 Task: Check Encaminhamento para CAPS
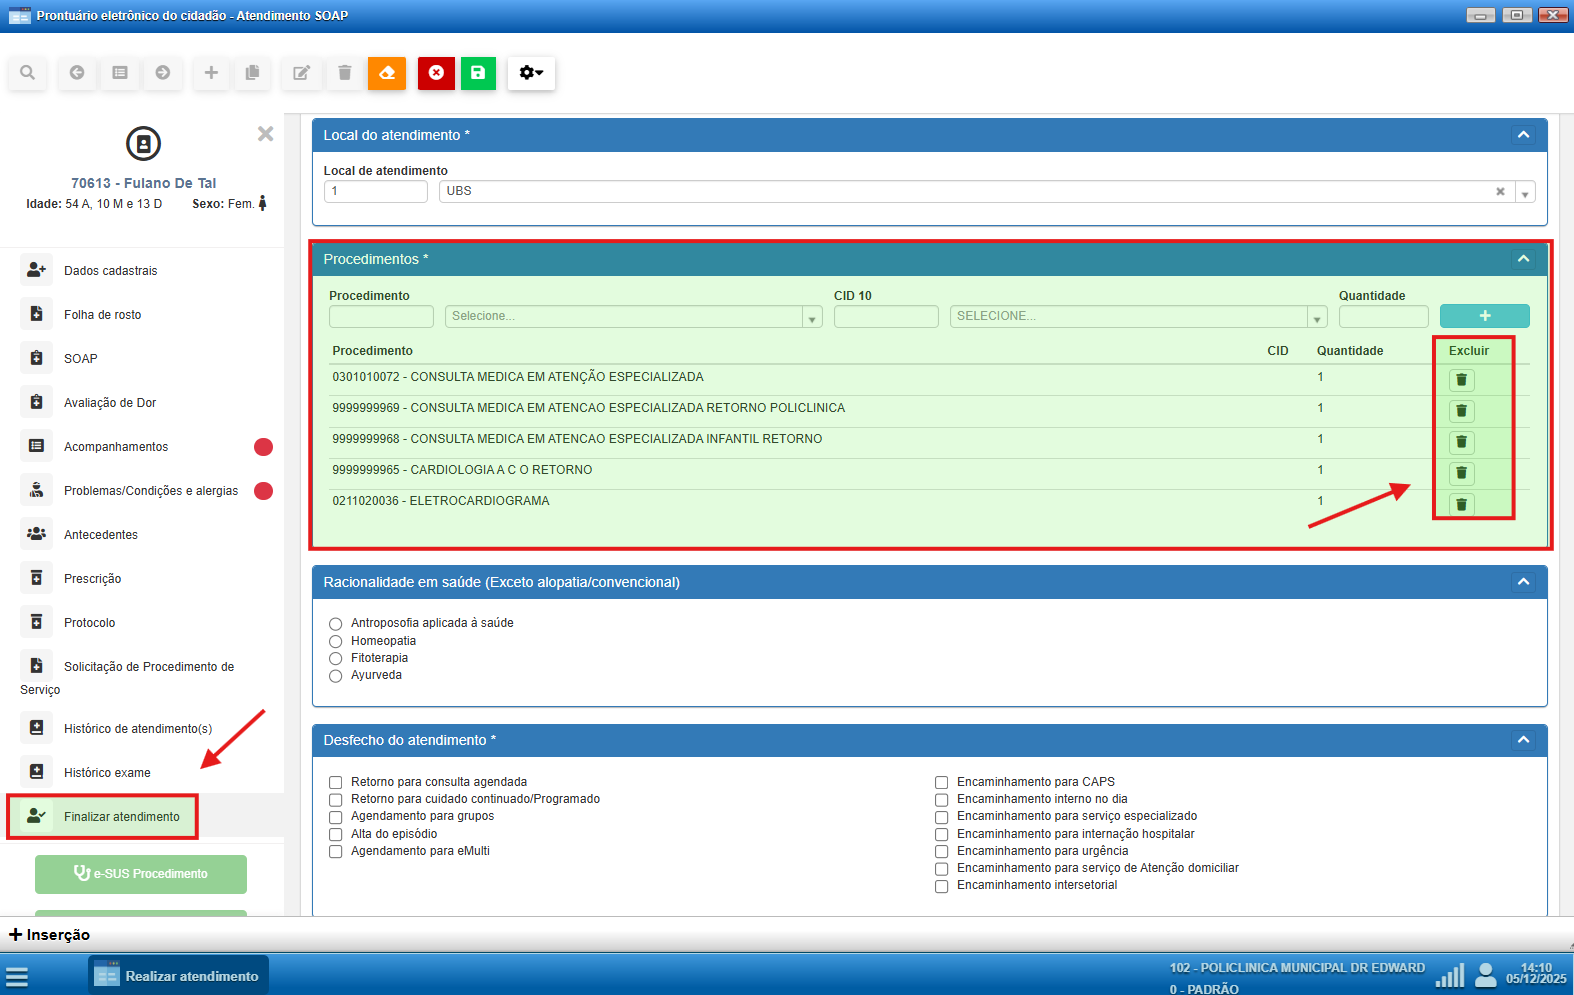coord(941,783)
